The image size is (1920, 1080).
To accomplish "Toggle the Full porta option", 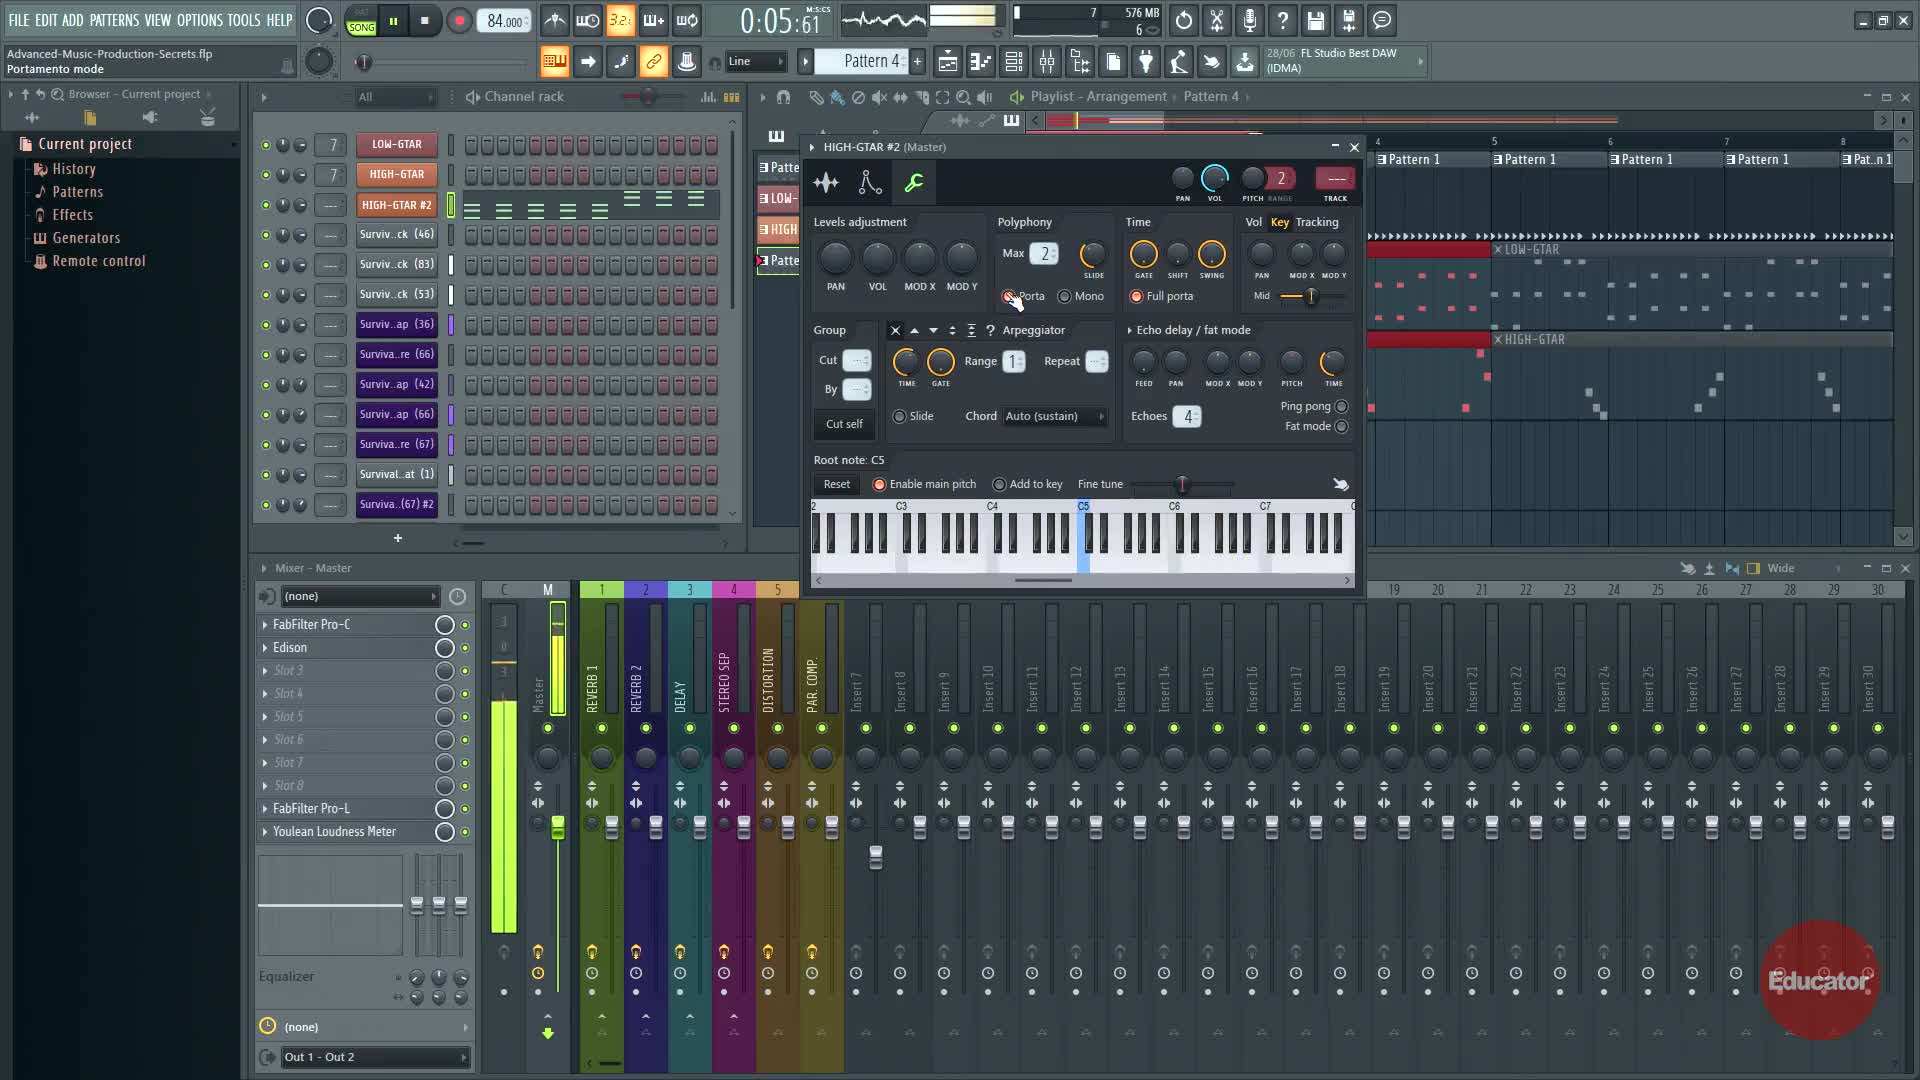I will coord(1137,297).
